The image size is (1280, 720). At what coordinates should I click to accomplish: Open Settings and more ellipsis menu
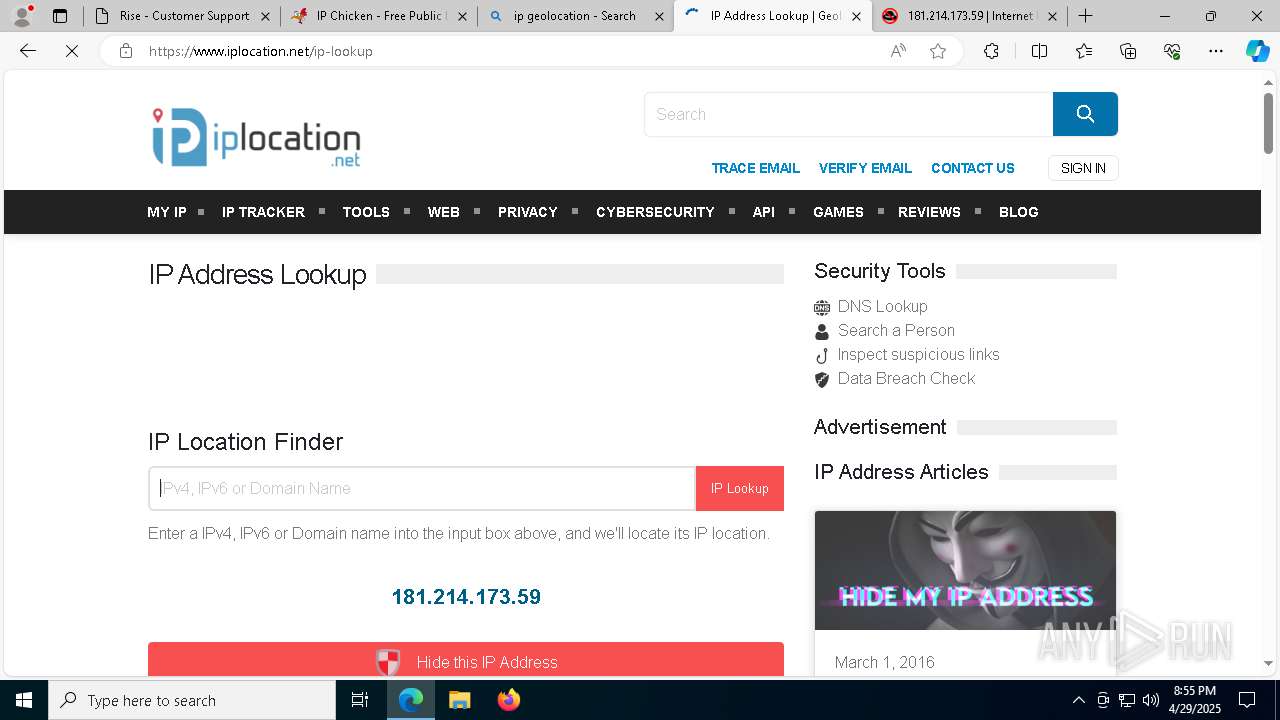pyautogui.click(x=1216, y=51)
